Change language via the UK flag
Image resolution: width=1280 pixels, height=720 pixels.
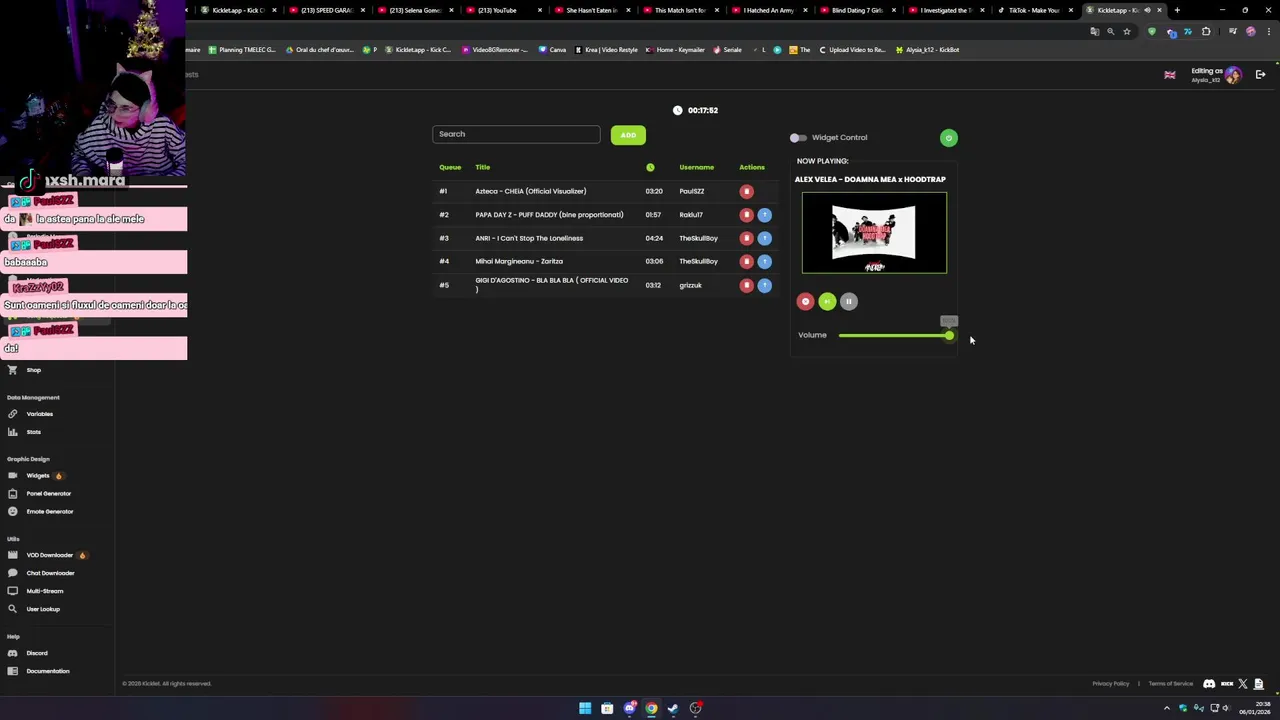coord(1170,75)
